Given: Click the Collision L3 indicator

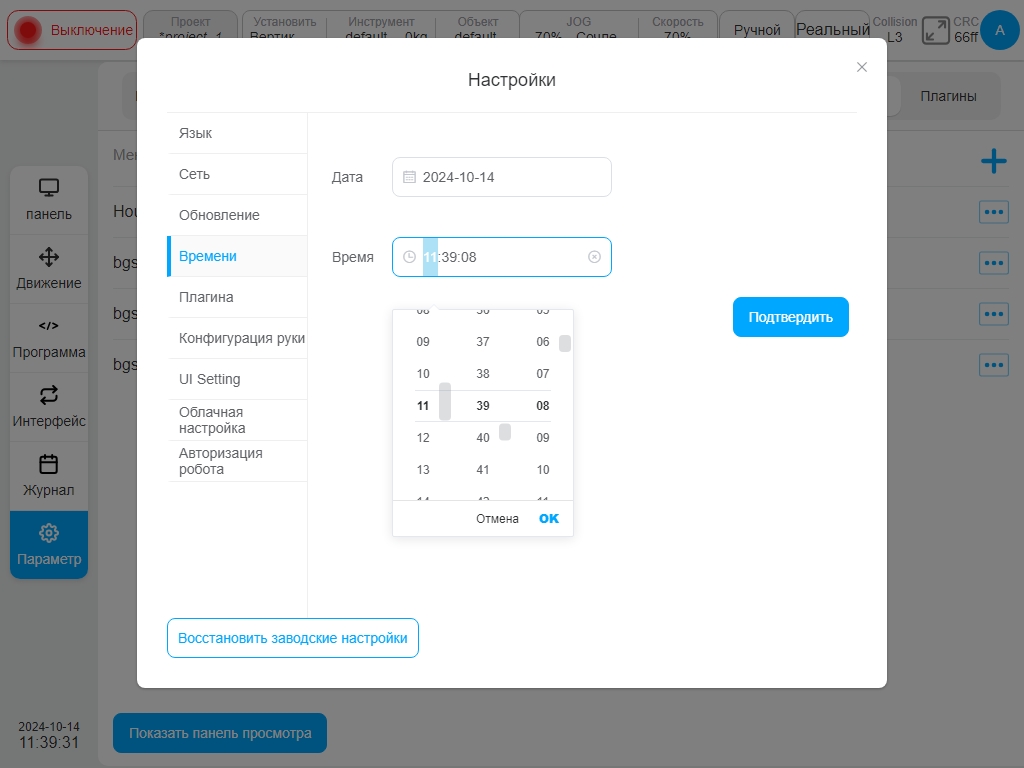Looking at the screenshot, I should coord(895,29).
